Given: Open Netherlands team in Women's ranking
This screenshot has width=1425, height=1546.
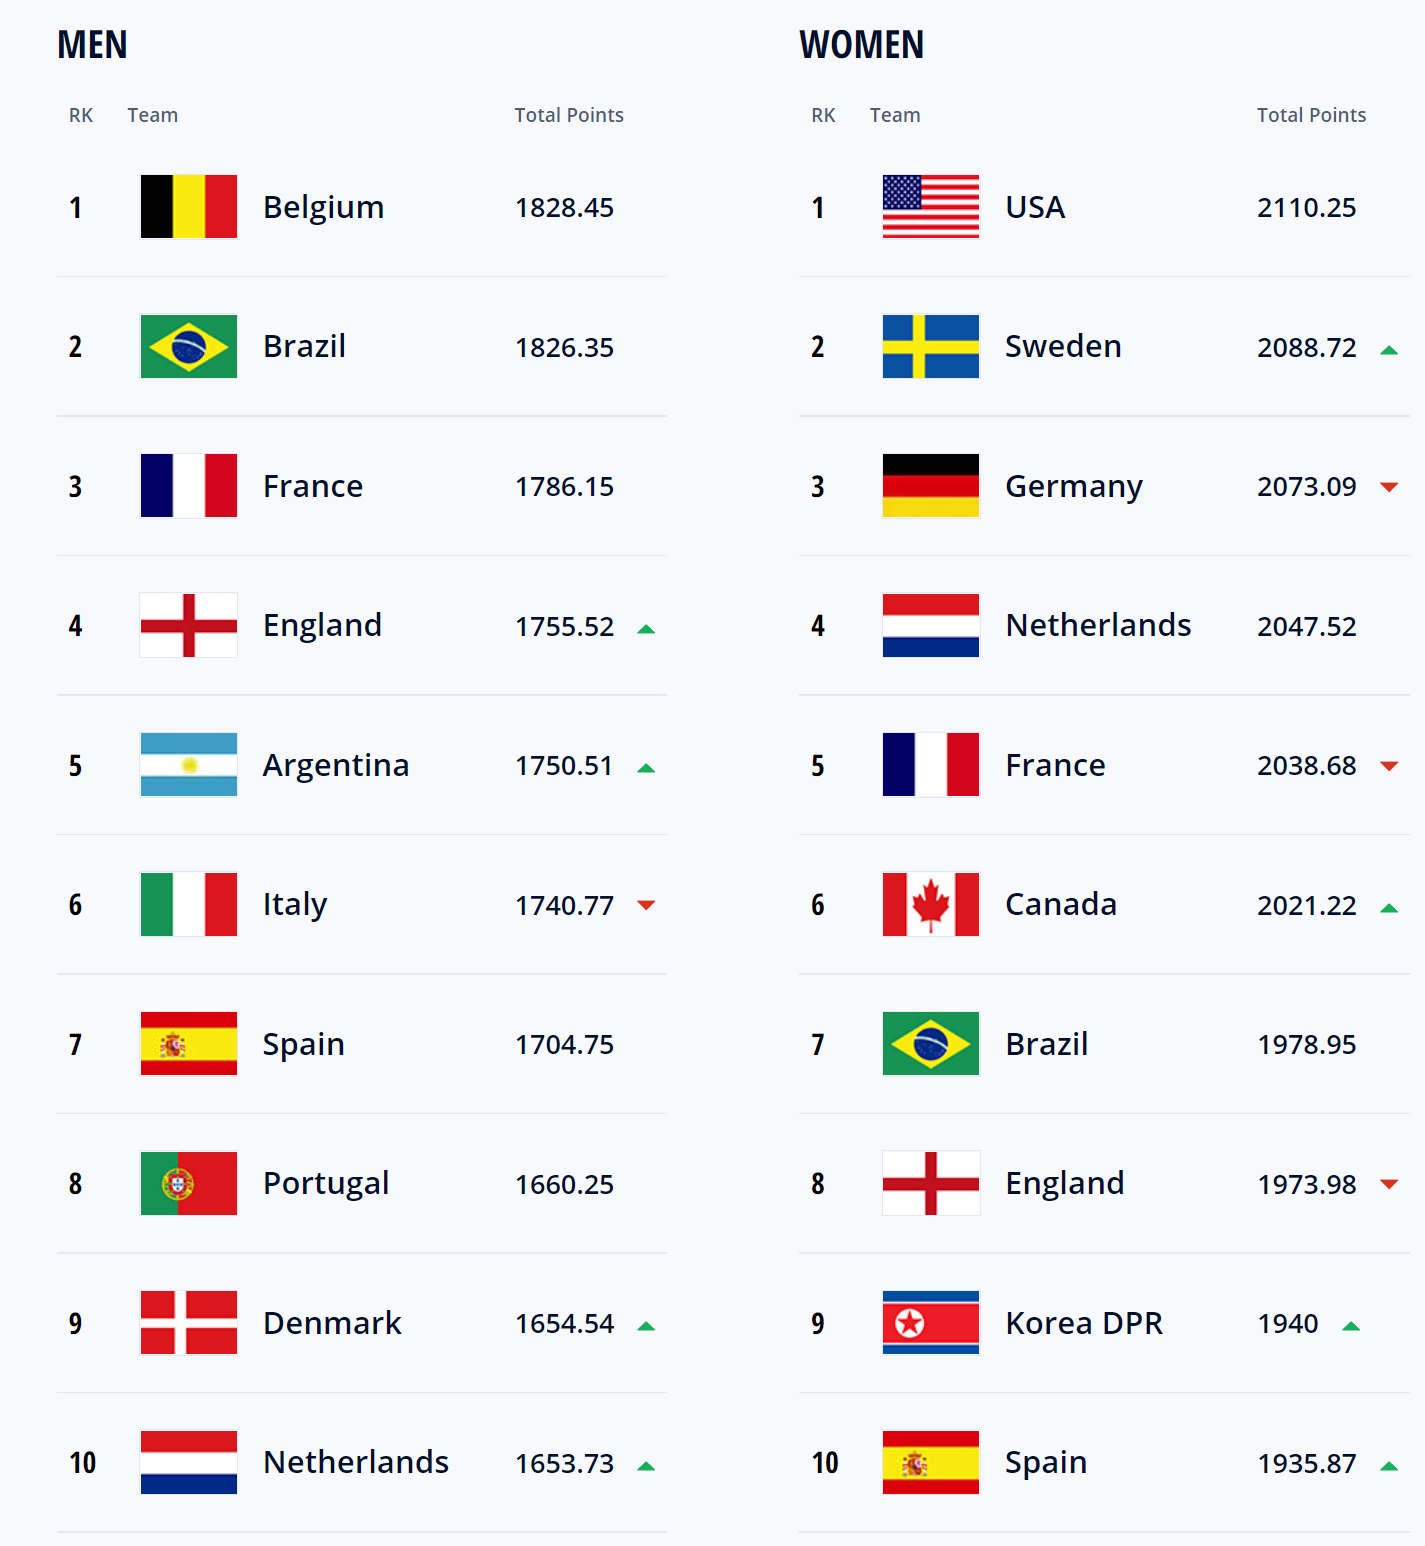Looking at the screenshot, I should click(x=1098, y=625).
